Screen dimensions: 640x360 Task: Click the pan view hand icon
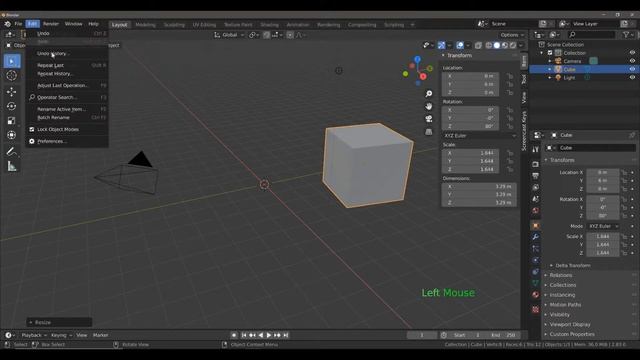coord(429,106)
